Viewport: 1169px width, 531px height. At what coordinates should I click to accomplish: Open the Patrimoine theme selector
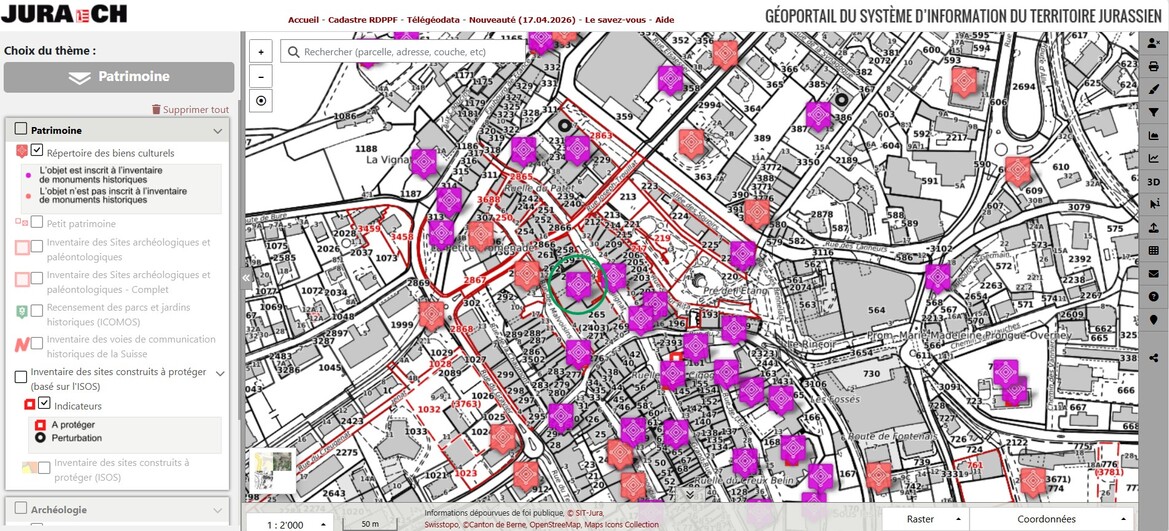(x=119, y=77)
